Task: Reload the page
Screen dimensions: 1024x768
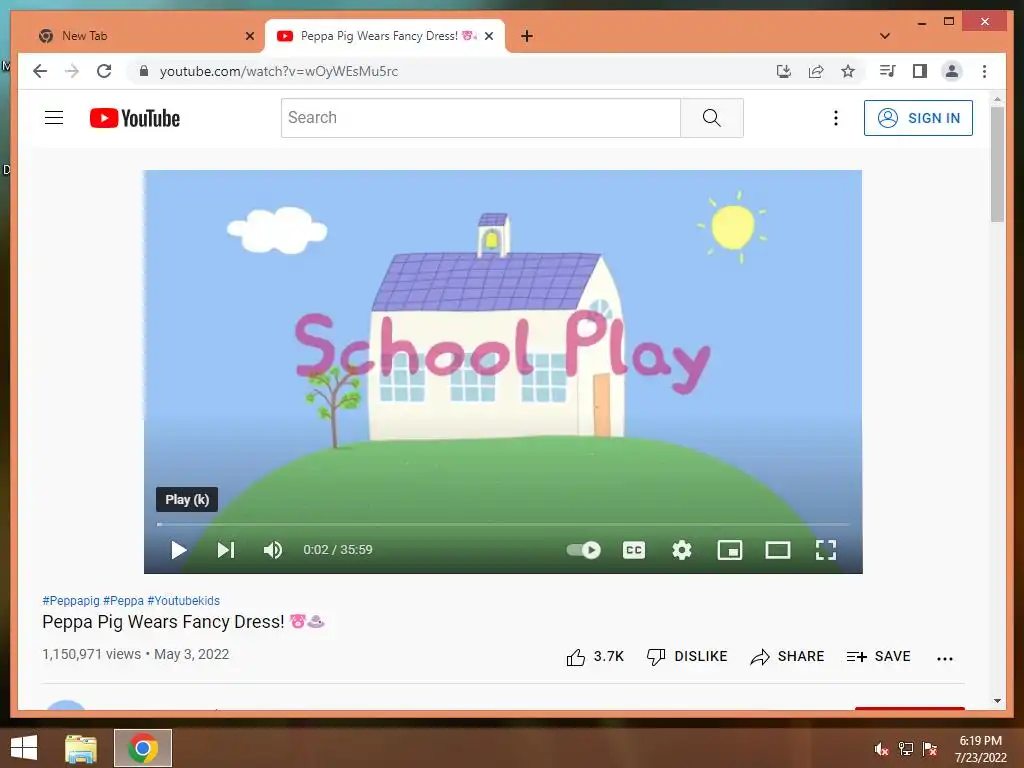Action: click(104, 71)
